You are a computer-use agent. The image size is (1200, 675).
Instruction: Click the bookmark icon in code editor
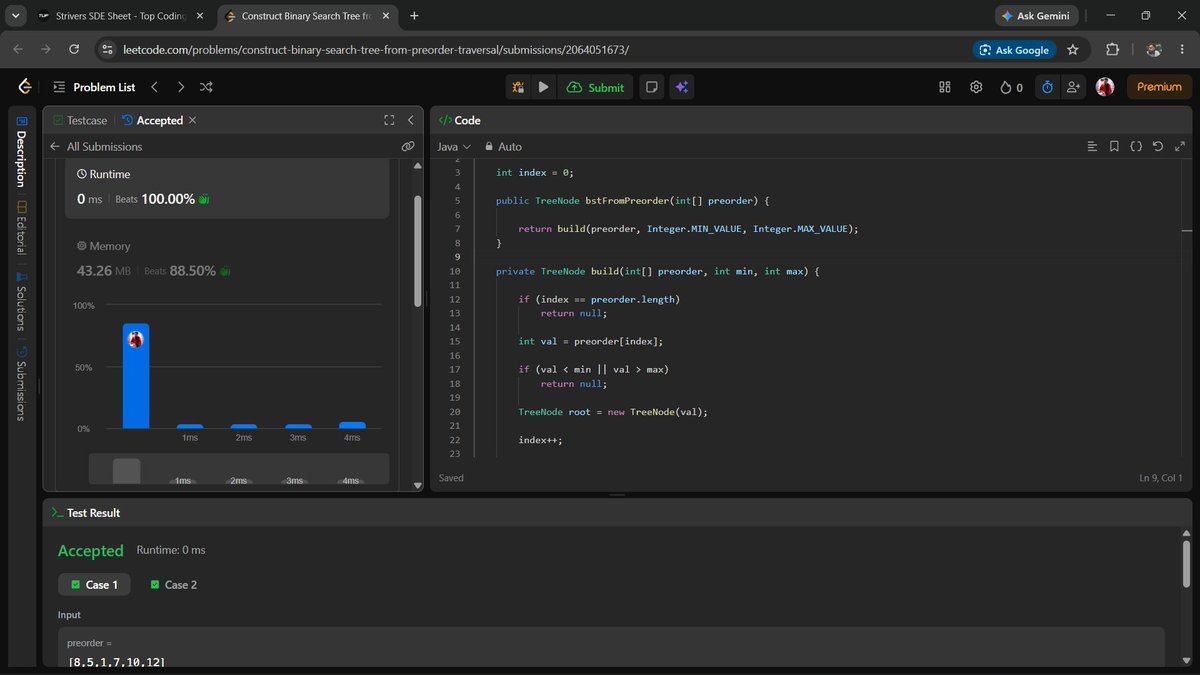(1114, 146)
